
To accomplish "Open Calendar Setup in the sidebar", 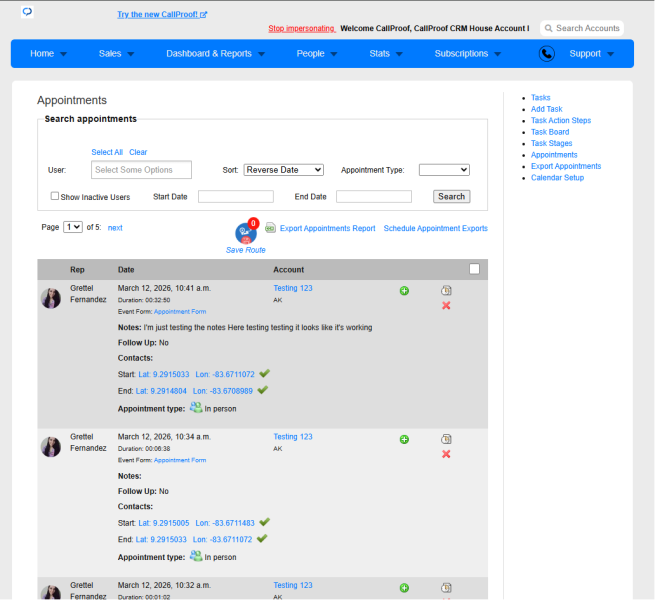I will [x=557, y=178].
